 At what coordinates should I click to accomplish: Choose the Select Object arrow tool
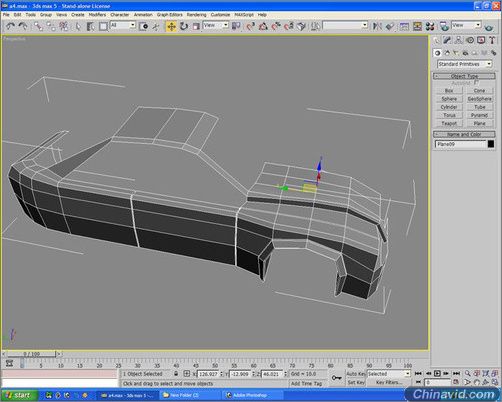click(78, 26)
